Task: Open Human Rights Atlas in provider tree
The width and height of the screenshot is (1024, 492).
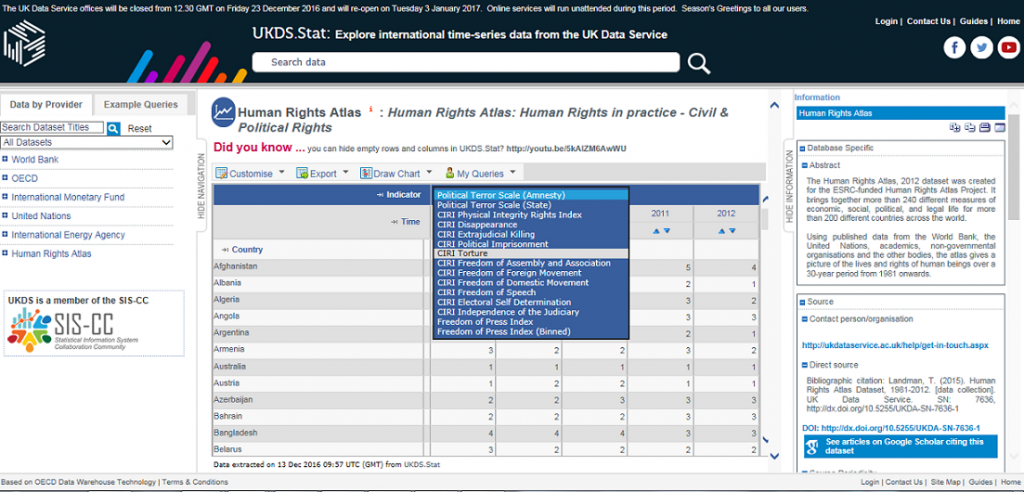Action: pos(51,254)
